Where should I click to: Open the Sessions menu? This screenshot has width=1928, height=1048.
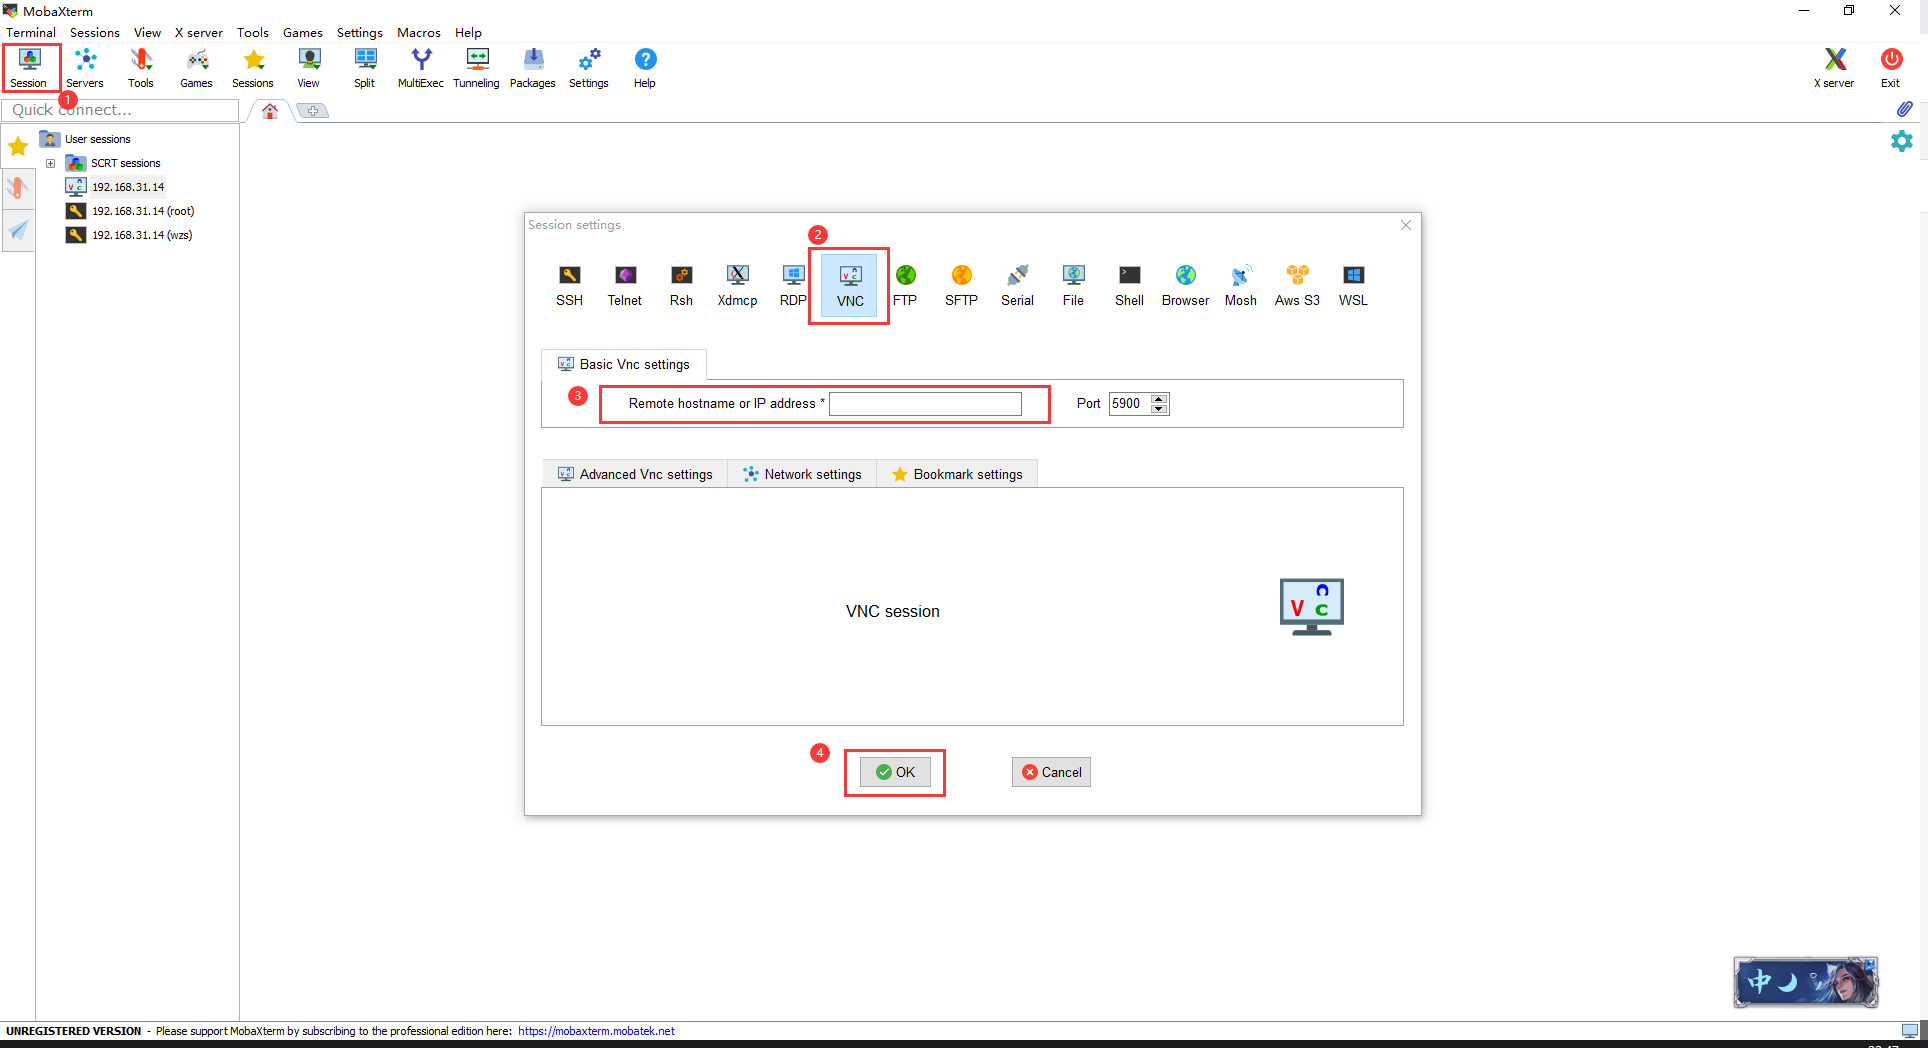point(95,32)
